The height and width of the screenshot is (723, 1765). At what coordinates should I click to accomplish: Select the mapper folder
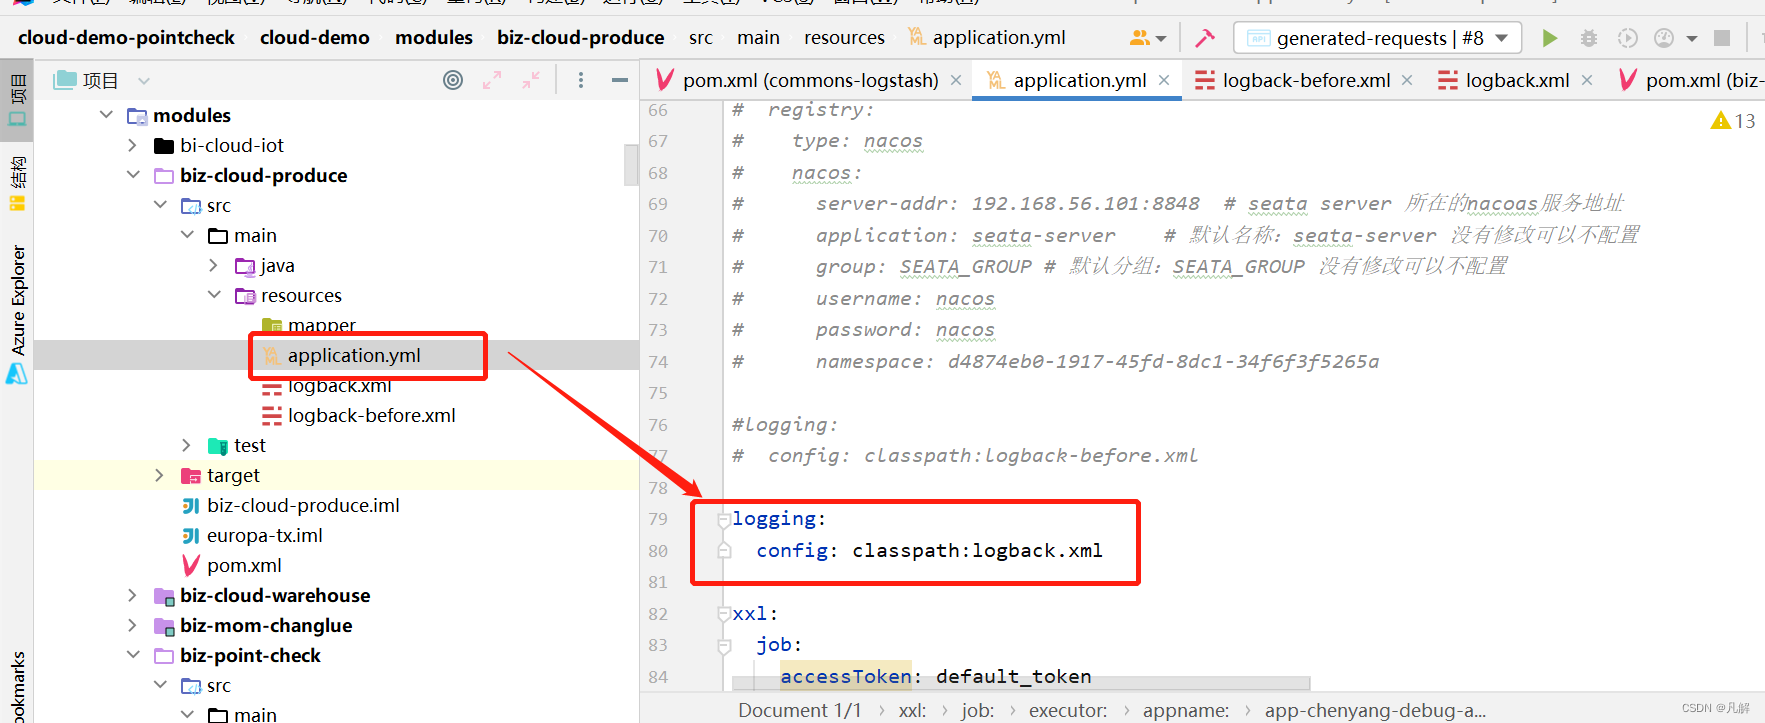coord(322,325)
